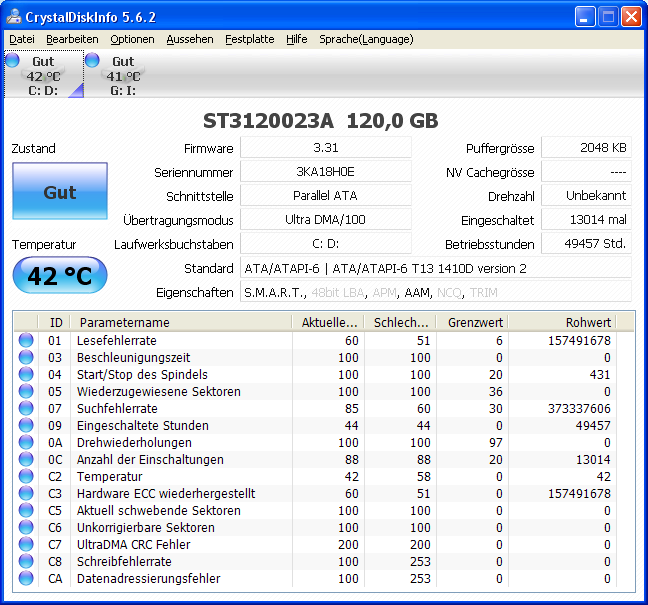The width and height of the screenshot is (648, 605).
Task: Click status orb for C2 Temperatur row
Action: [26, 476]
